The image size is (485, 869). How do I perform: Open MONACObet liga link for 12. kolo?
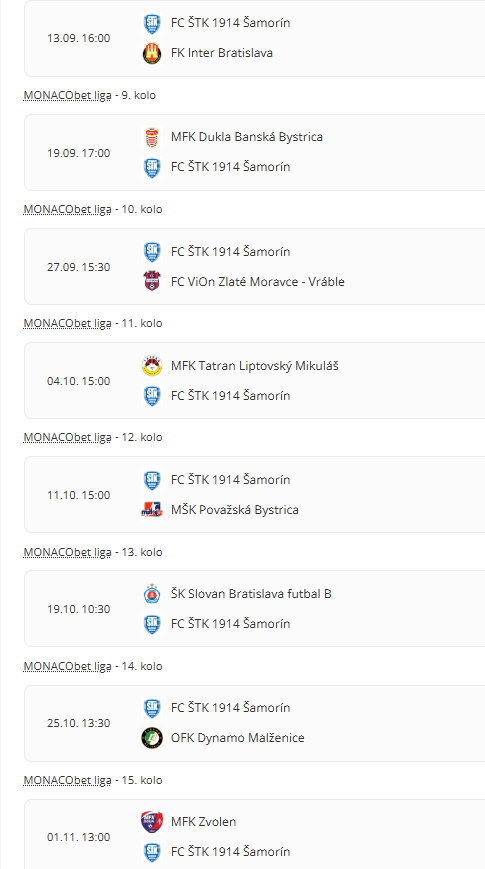(68, 437)
